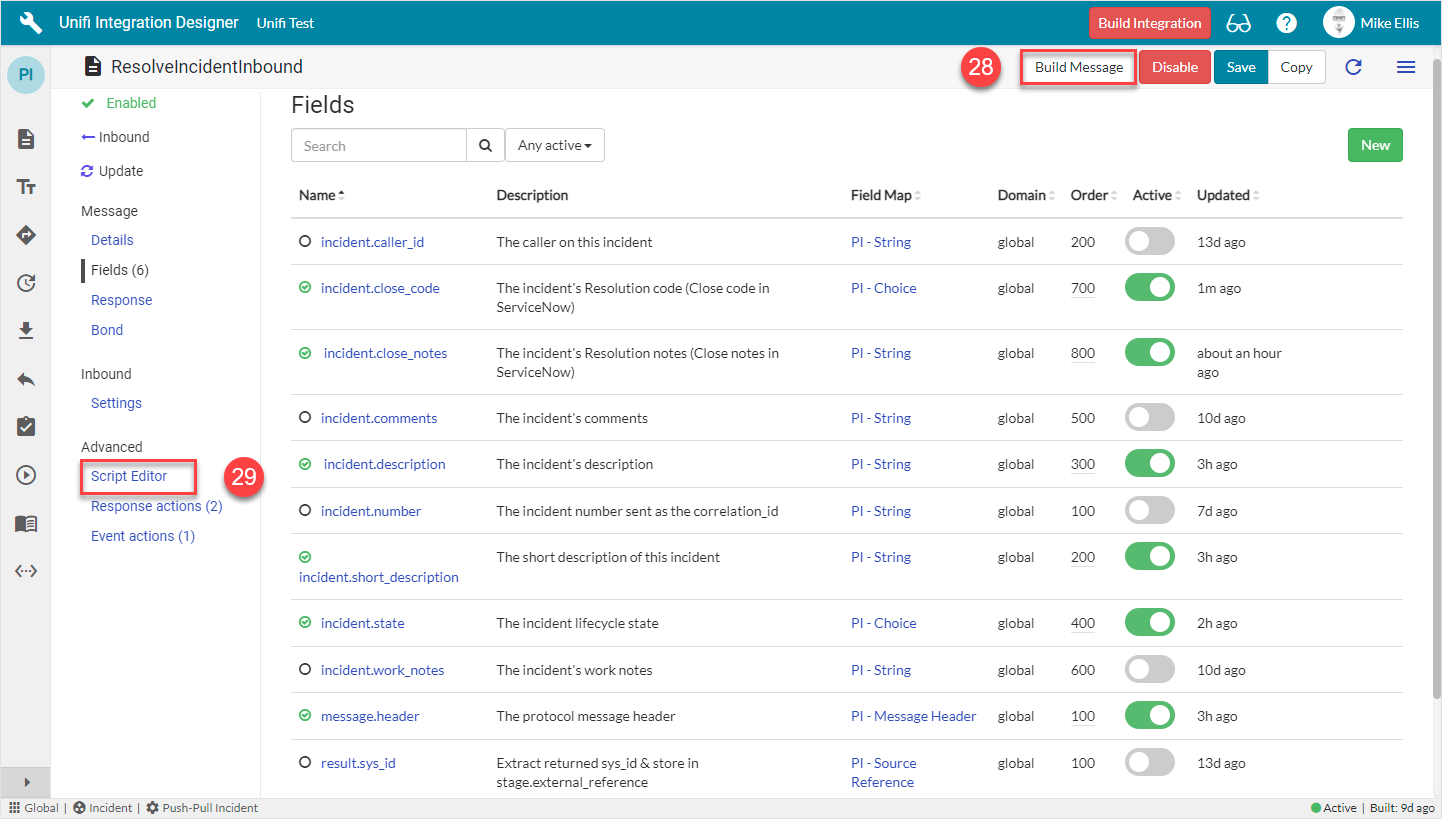
Task: Click the glasses icon in top bar
Action: (x=1239, y=23)
